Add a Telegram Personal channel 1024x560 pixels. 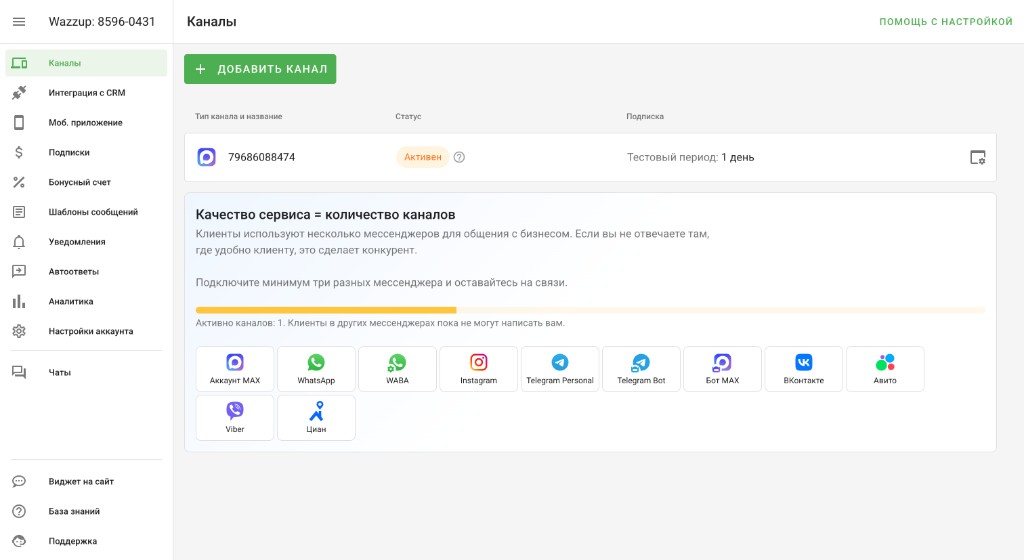[x=560, y=369]
